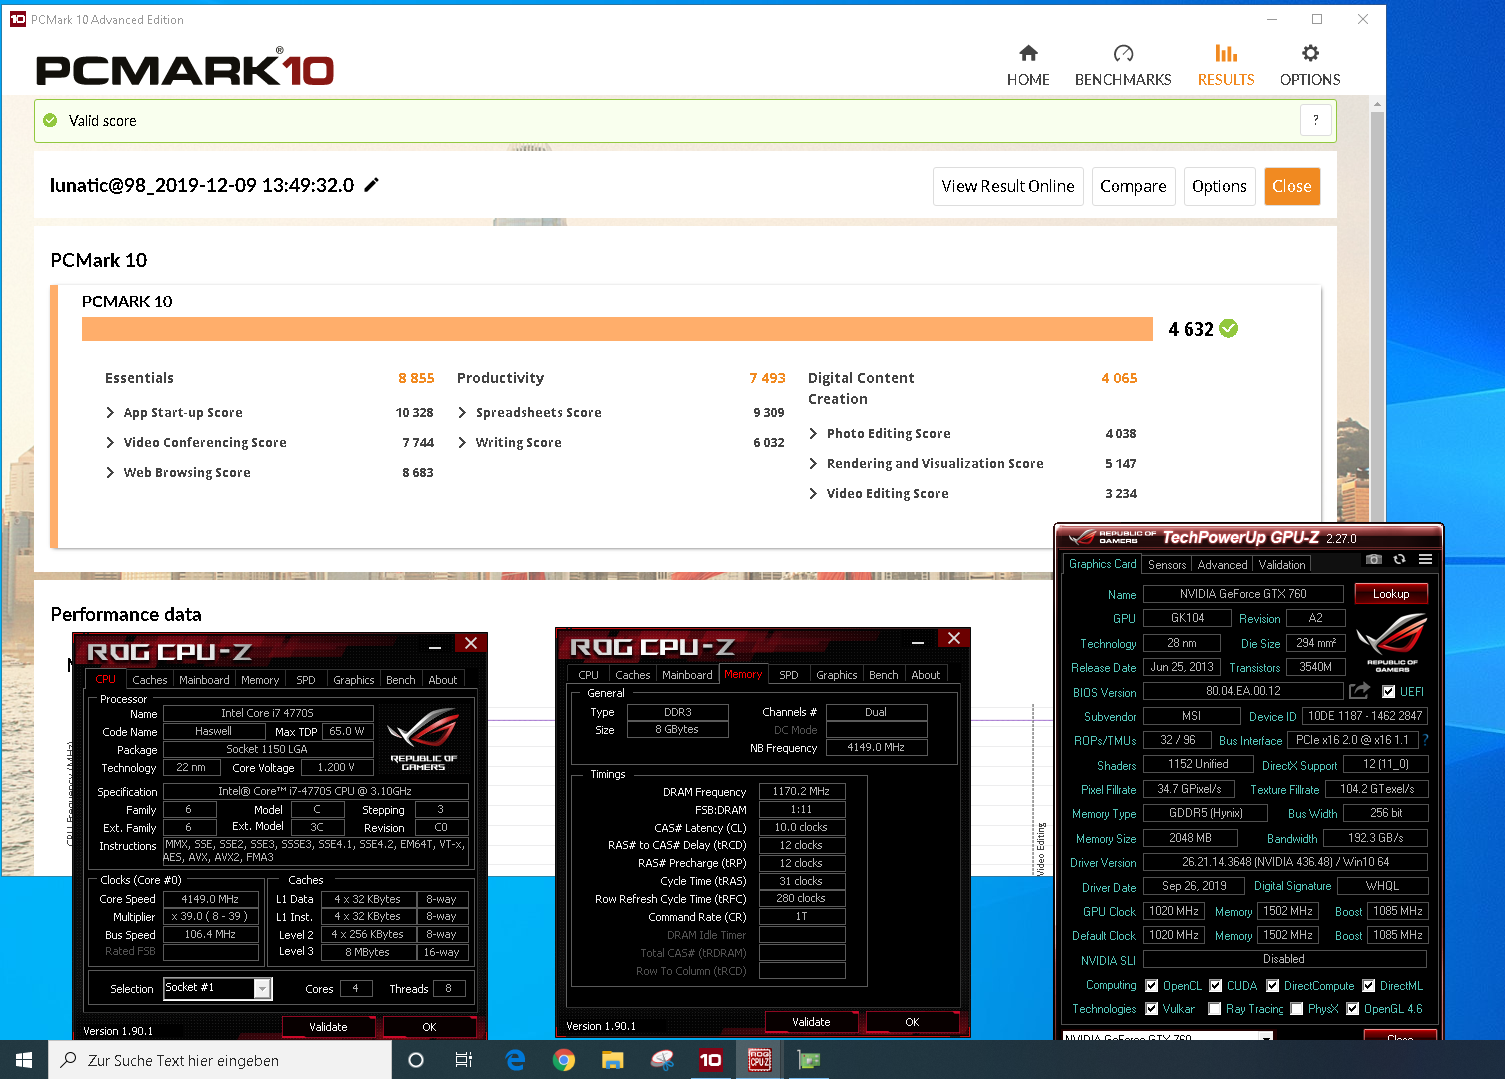The width and height of the screenshot is (1505, 1079).
Task: Open SPD tab in middle CPU-Z window
Action: [788, 674]
